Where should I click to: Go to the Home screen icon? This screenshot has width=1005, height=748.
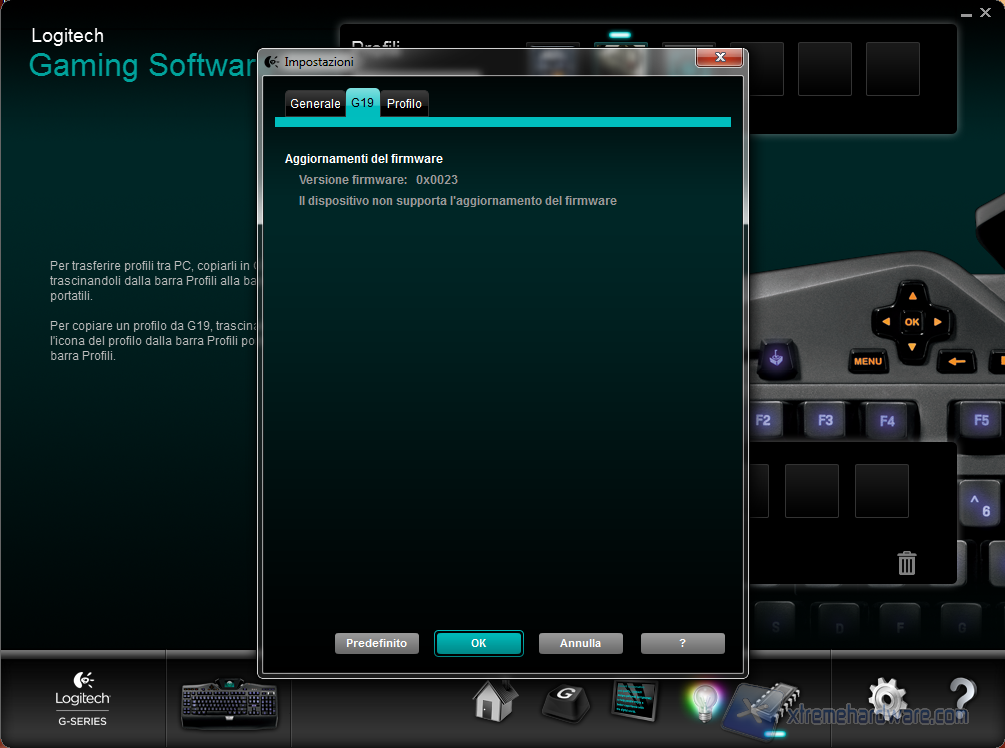495,700
